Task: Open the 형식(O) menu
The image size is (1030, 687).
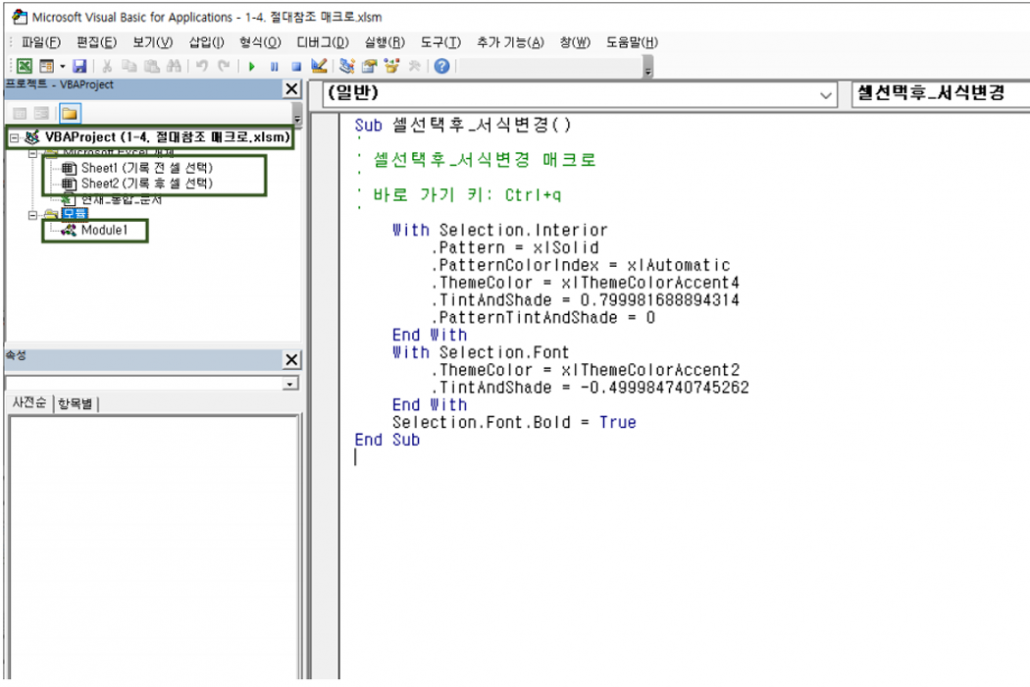Action: pos(260,42)
